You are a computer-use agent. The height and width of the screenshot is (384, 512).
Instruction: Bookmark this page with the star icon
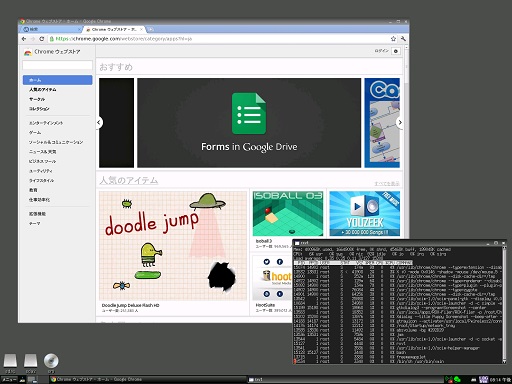coord(393,39)
